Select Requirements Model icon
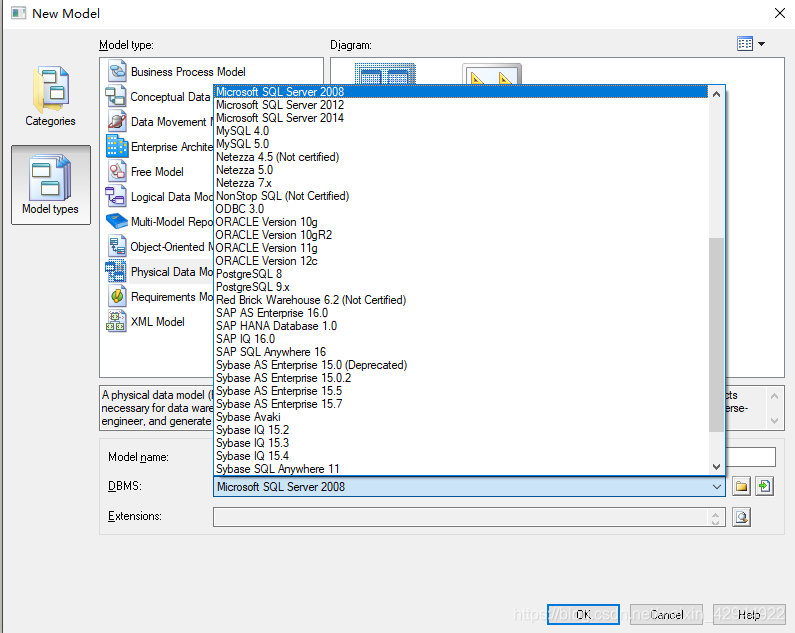Image resolution: width=795 pixels, height=633 pixels. [x=117, y=296]
